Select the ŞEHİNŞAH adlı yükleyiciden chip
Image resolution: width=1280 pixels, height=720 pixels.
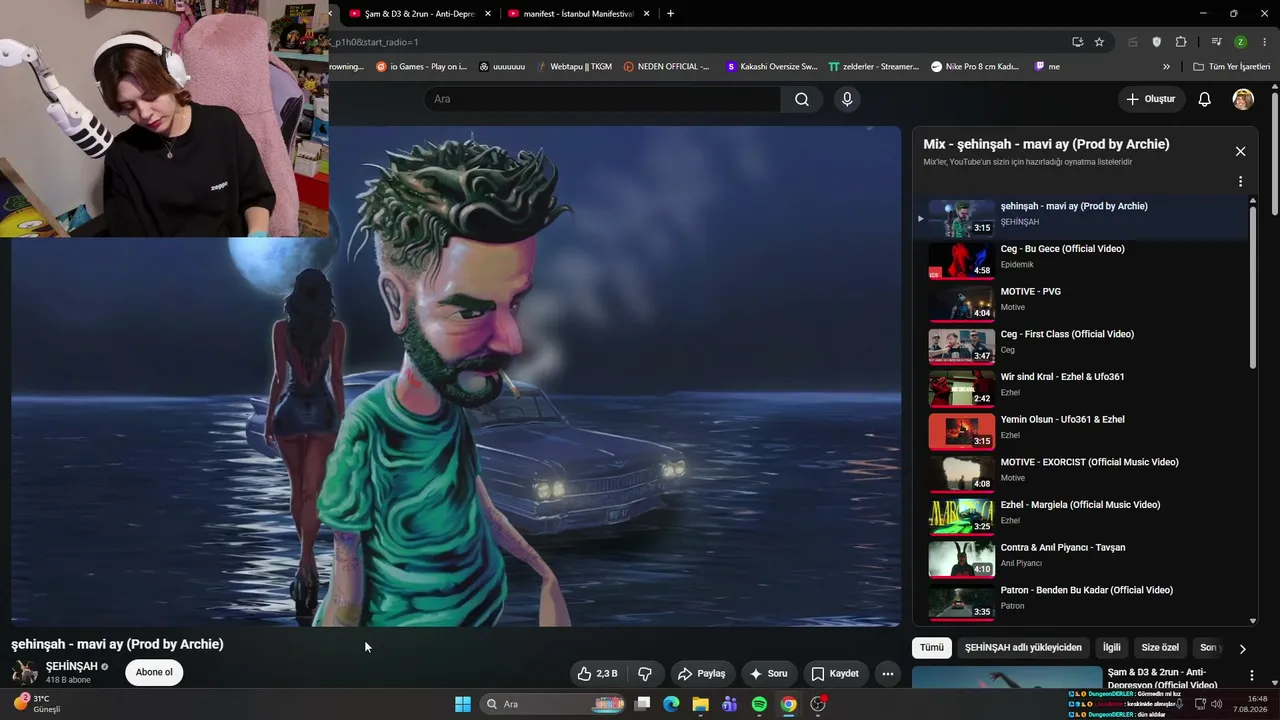tap(1023, 648)
